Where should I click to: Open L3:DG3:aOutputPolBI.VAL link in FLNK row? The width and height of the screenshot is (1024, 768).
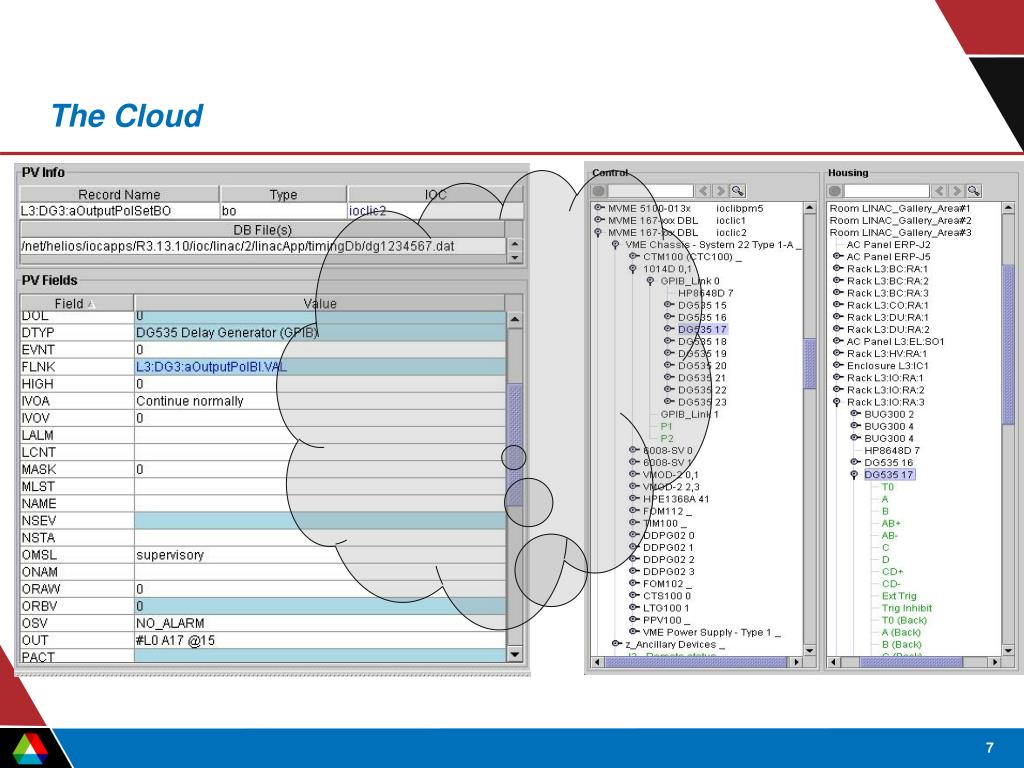[211, 367]
